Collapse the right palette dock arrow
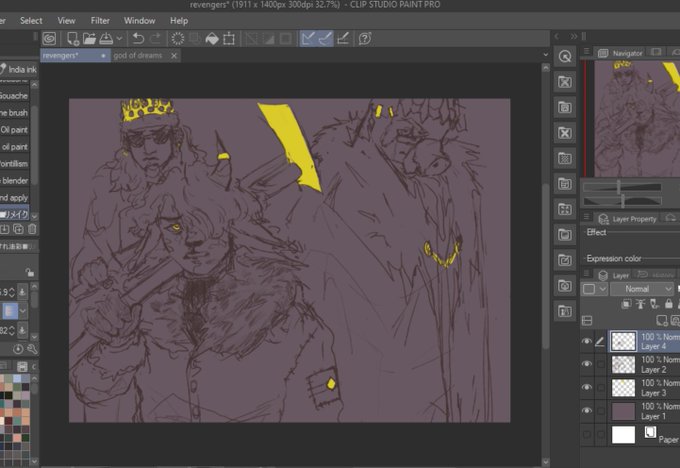 557,36
